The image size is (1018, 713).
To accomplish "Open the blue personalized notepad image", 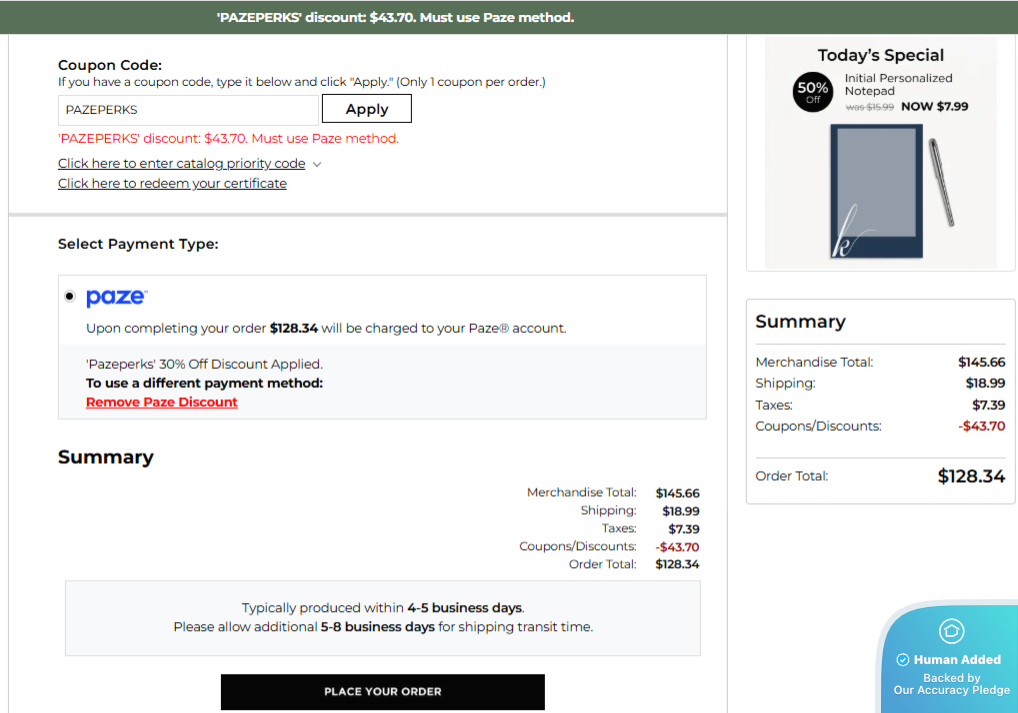I will point(876,192).
